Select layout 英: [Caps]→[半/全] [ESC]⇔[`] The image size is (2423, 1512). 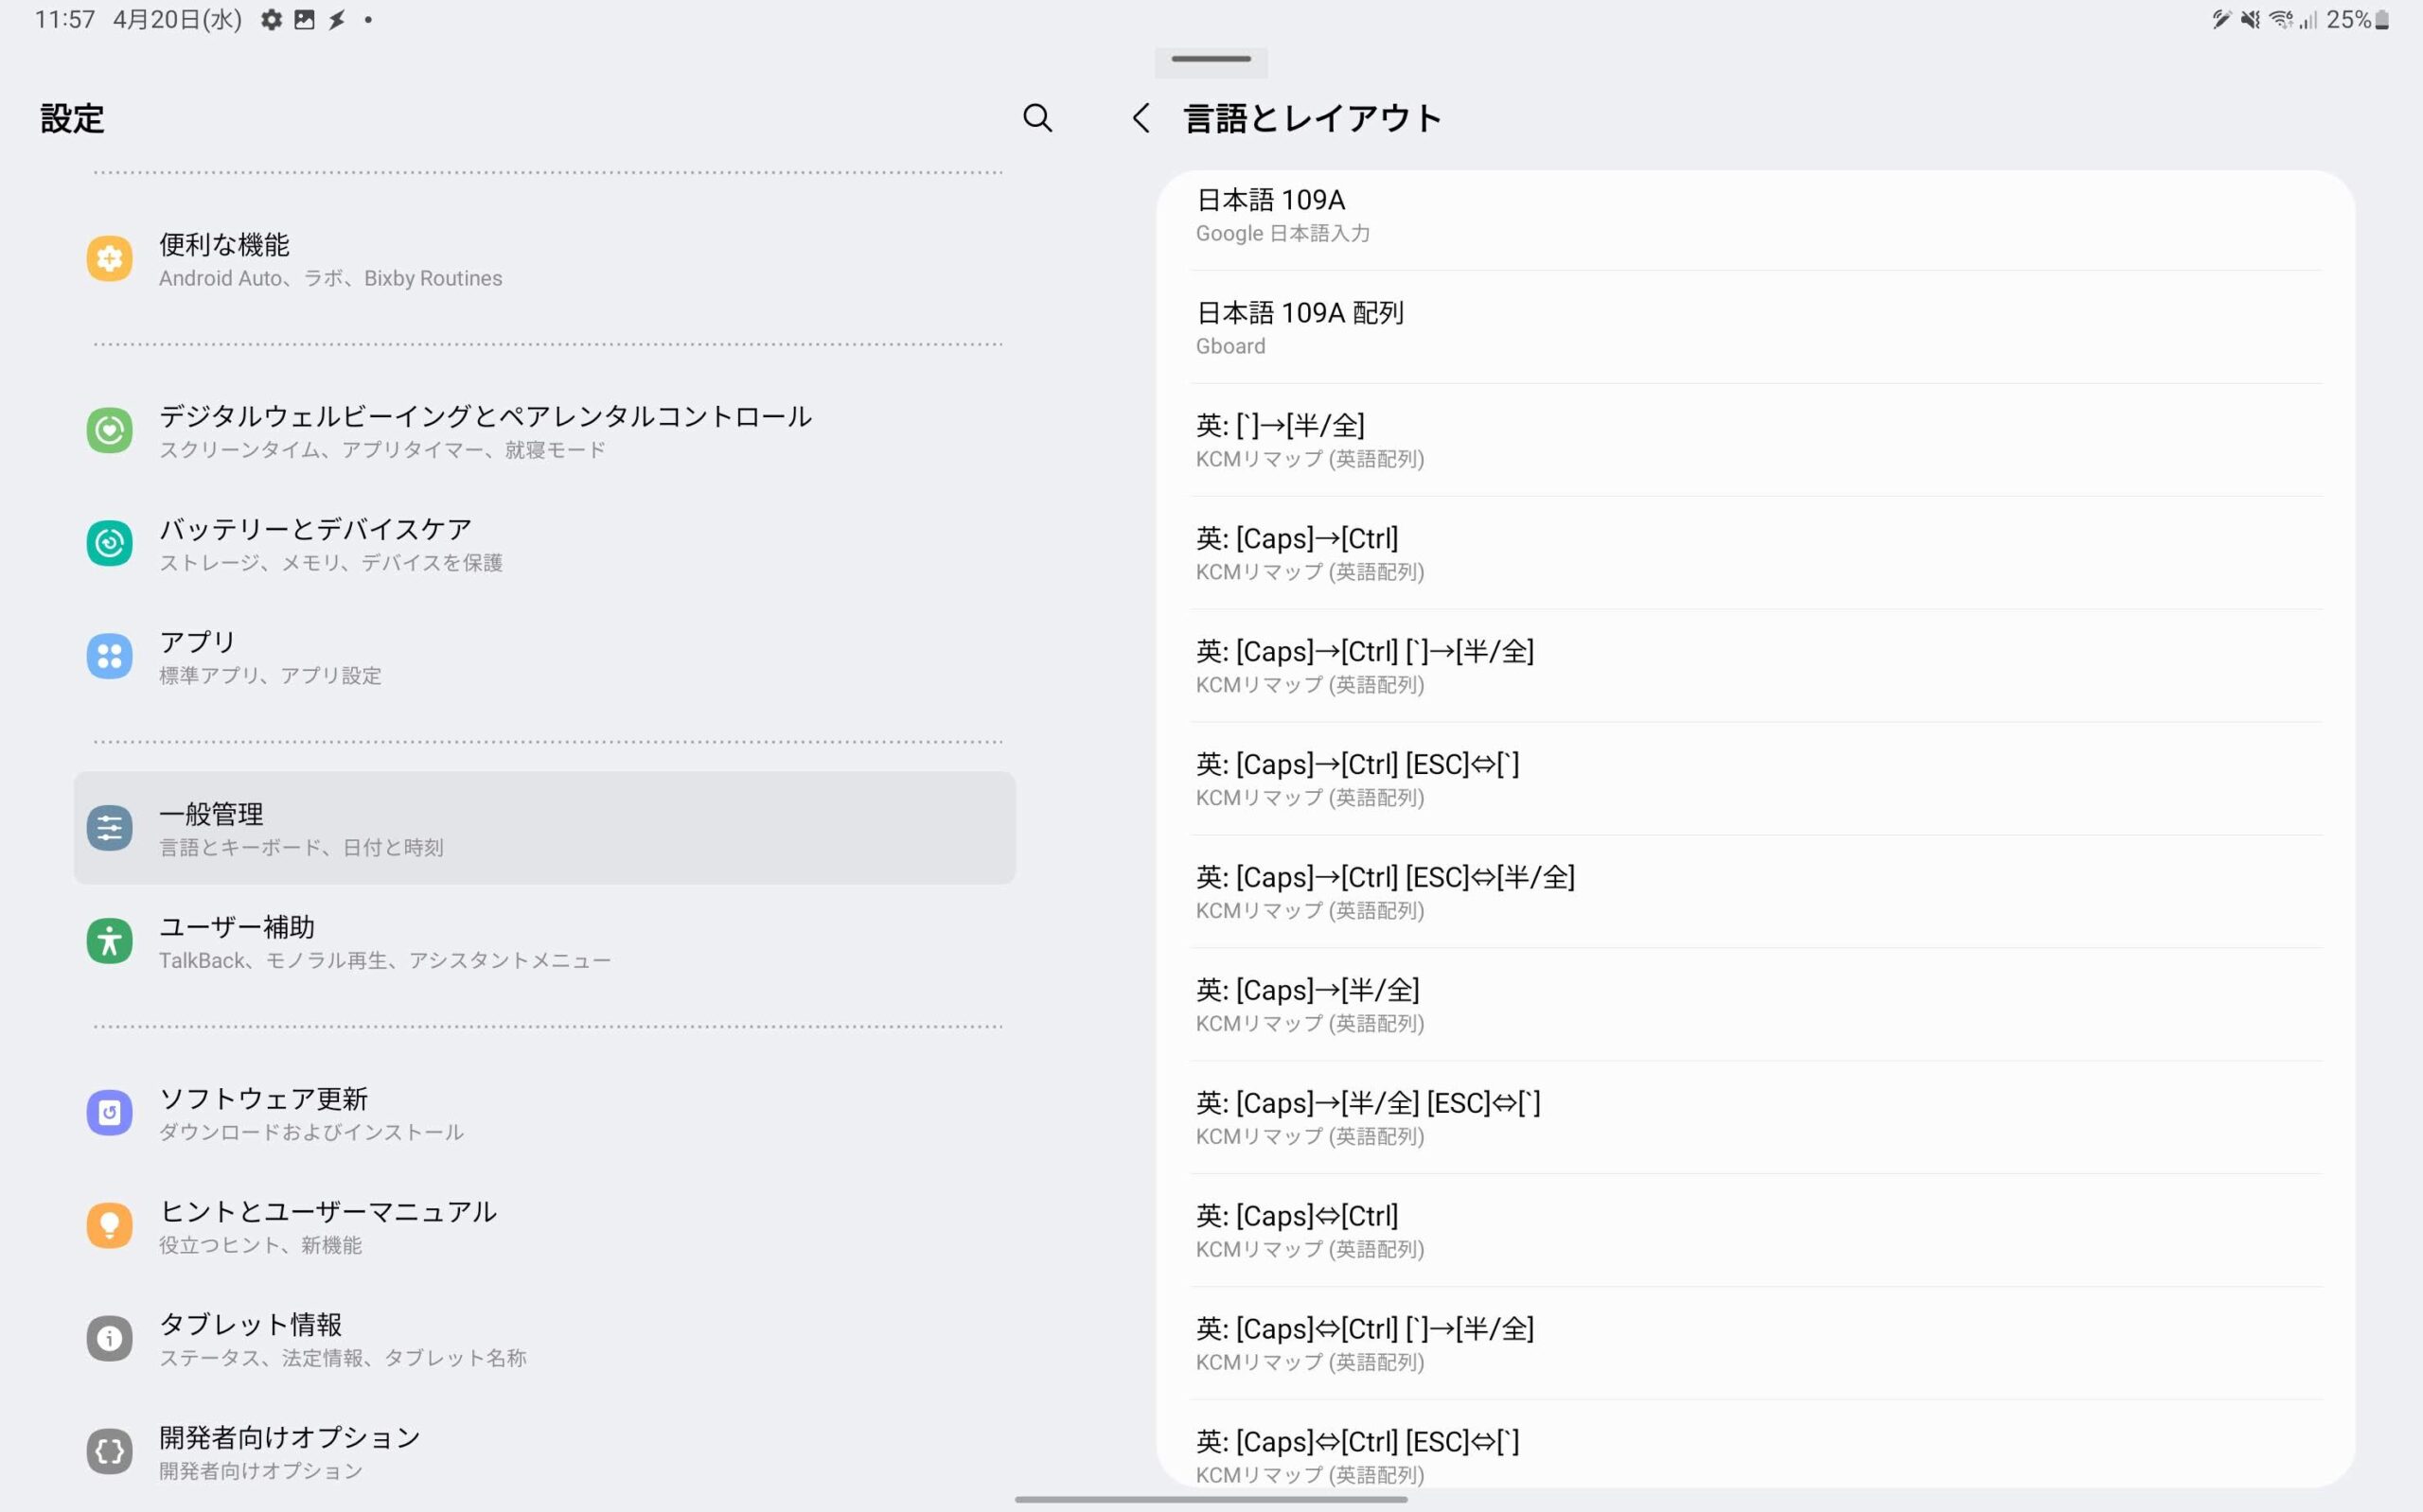1755,1119
